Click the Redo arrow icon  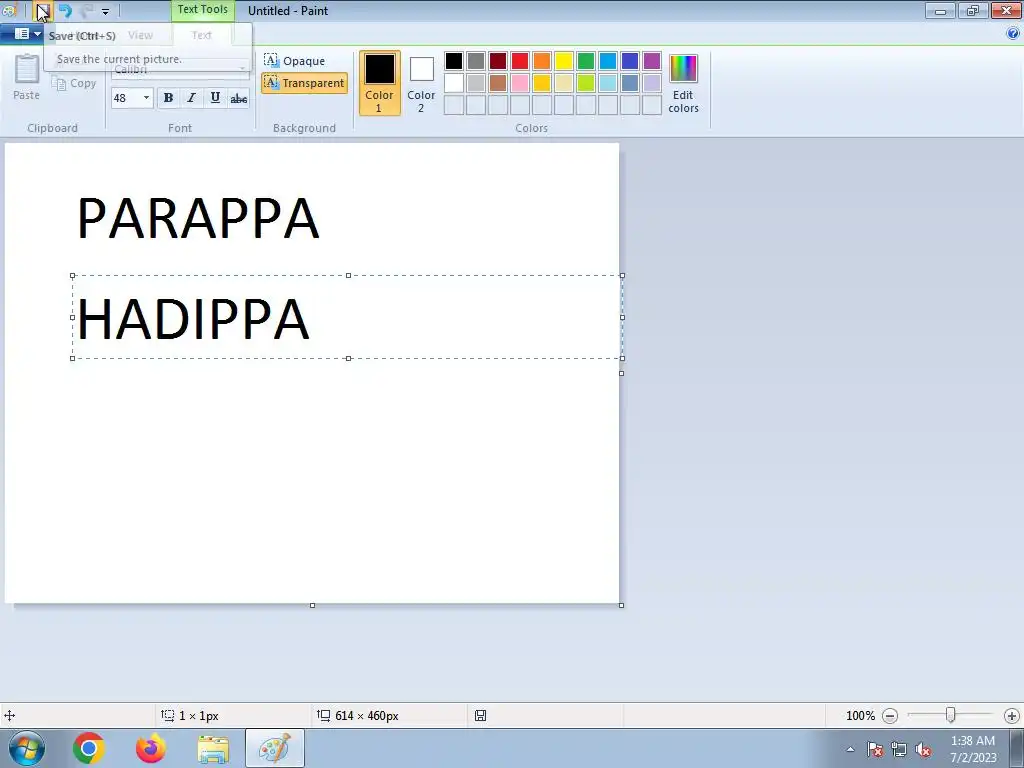87,11
